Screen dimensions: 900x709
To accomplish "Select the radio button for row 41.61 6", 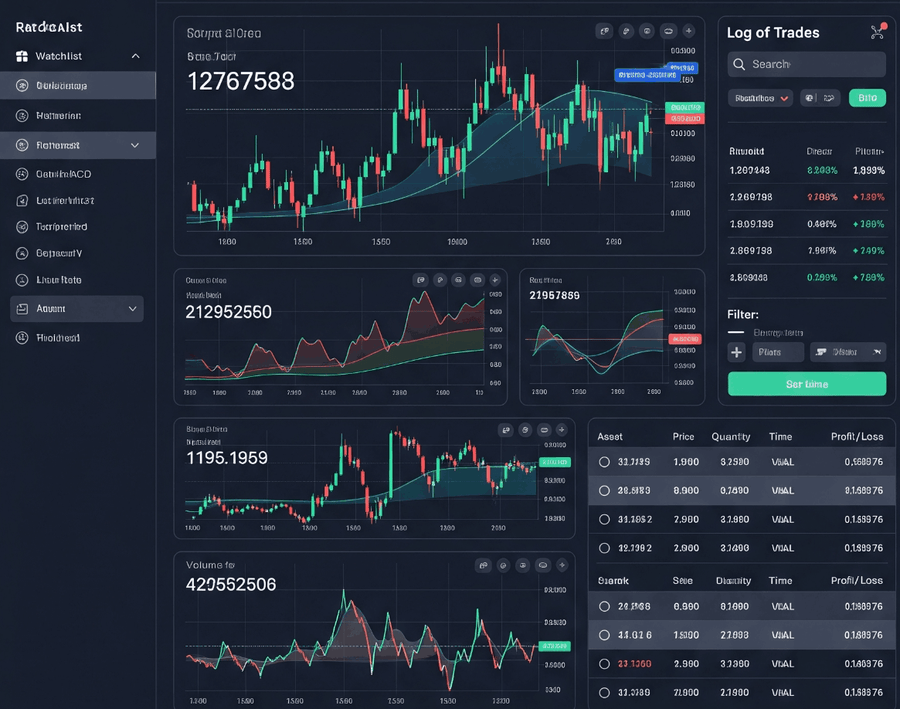I will pos(604,635).
